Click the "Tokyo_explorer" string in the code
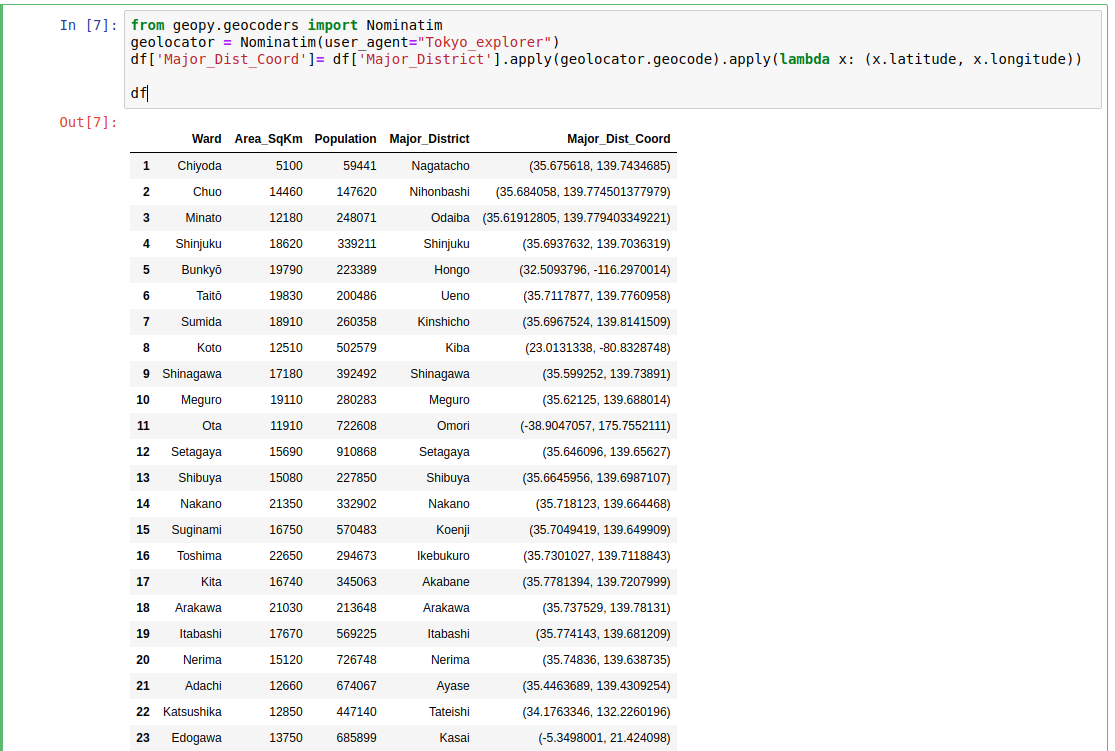 487,42
